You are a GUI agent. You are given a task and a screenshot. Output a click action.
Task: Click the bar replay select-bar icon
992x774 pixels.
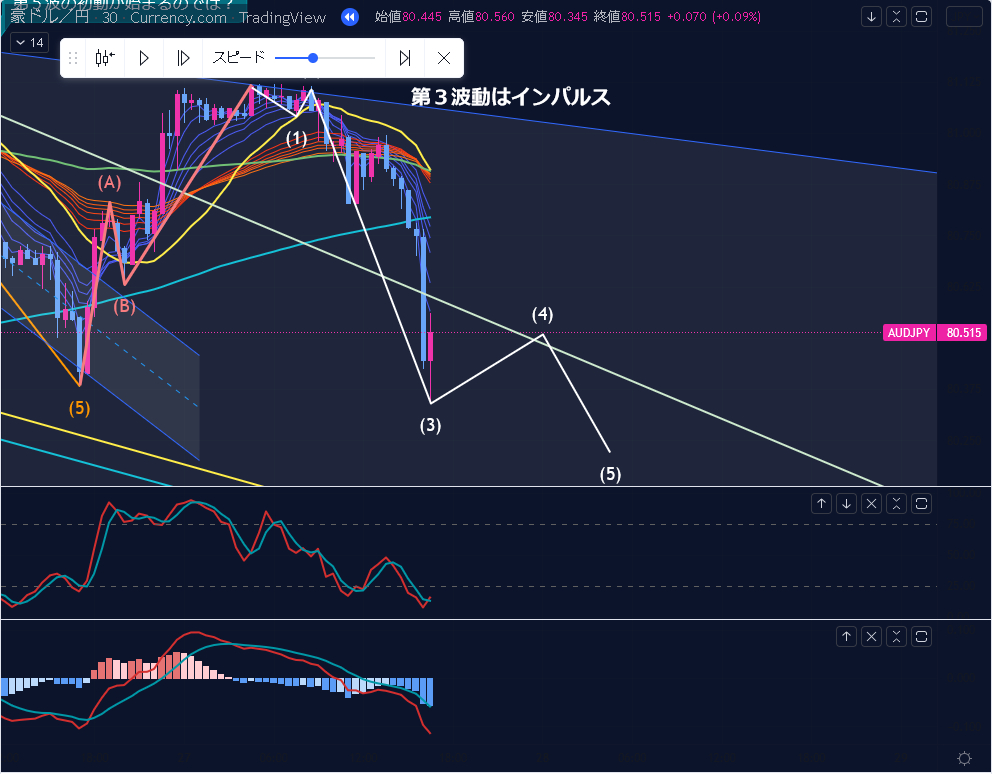tap(104, 58)
